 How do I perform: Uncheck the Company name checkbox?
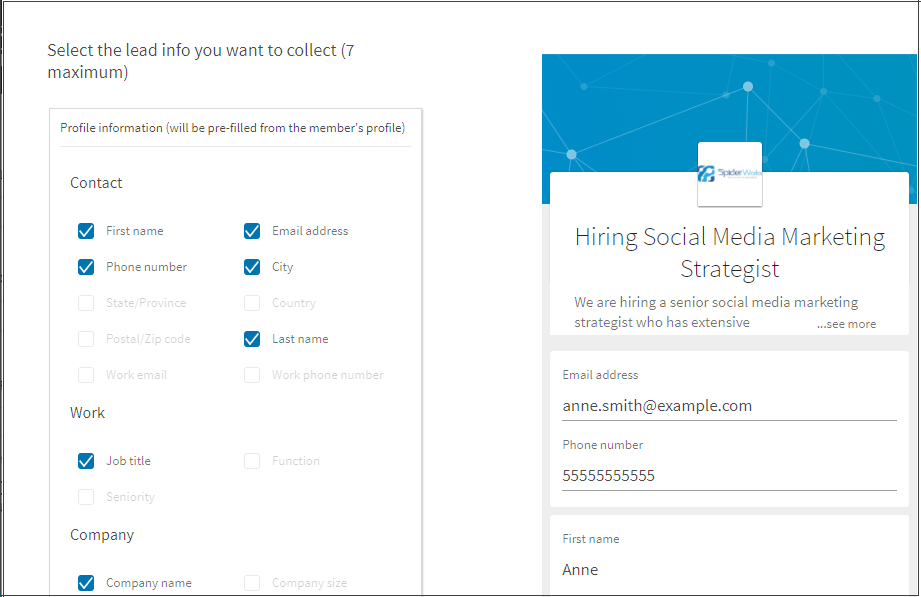86,583
